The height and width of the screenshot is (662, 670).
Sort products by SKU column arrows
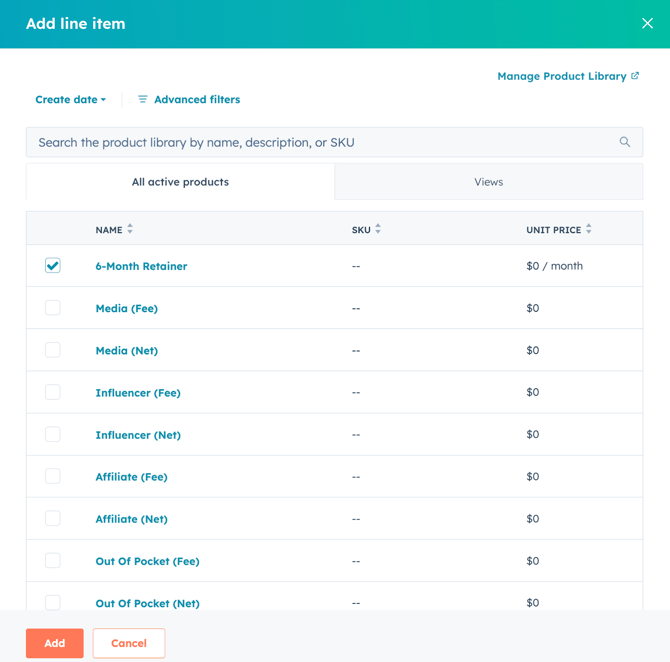coord(378,230)
